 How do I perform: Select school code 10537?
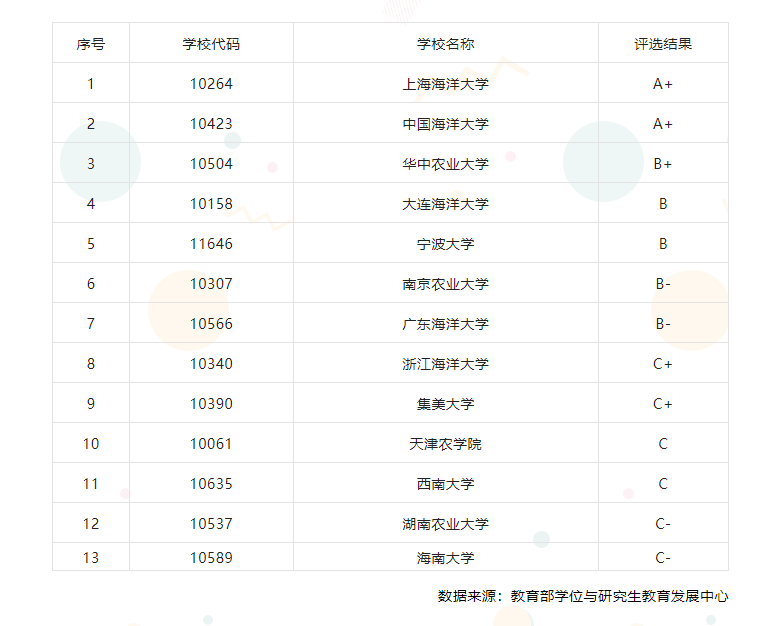click(x=211, y=523)
